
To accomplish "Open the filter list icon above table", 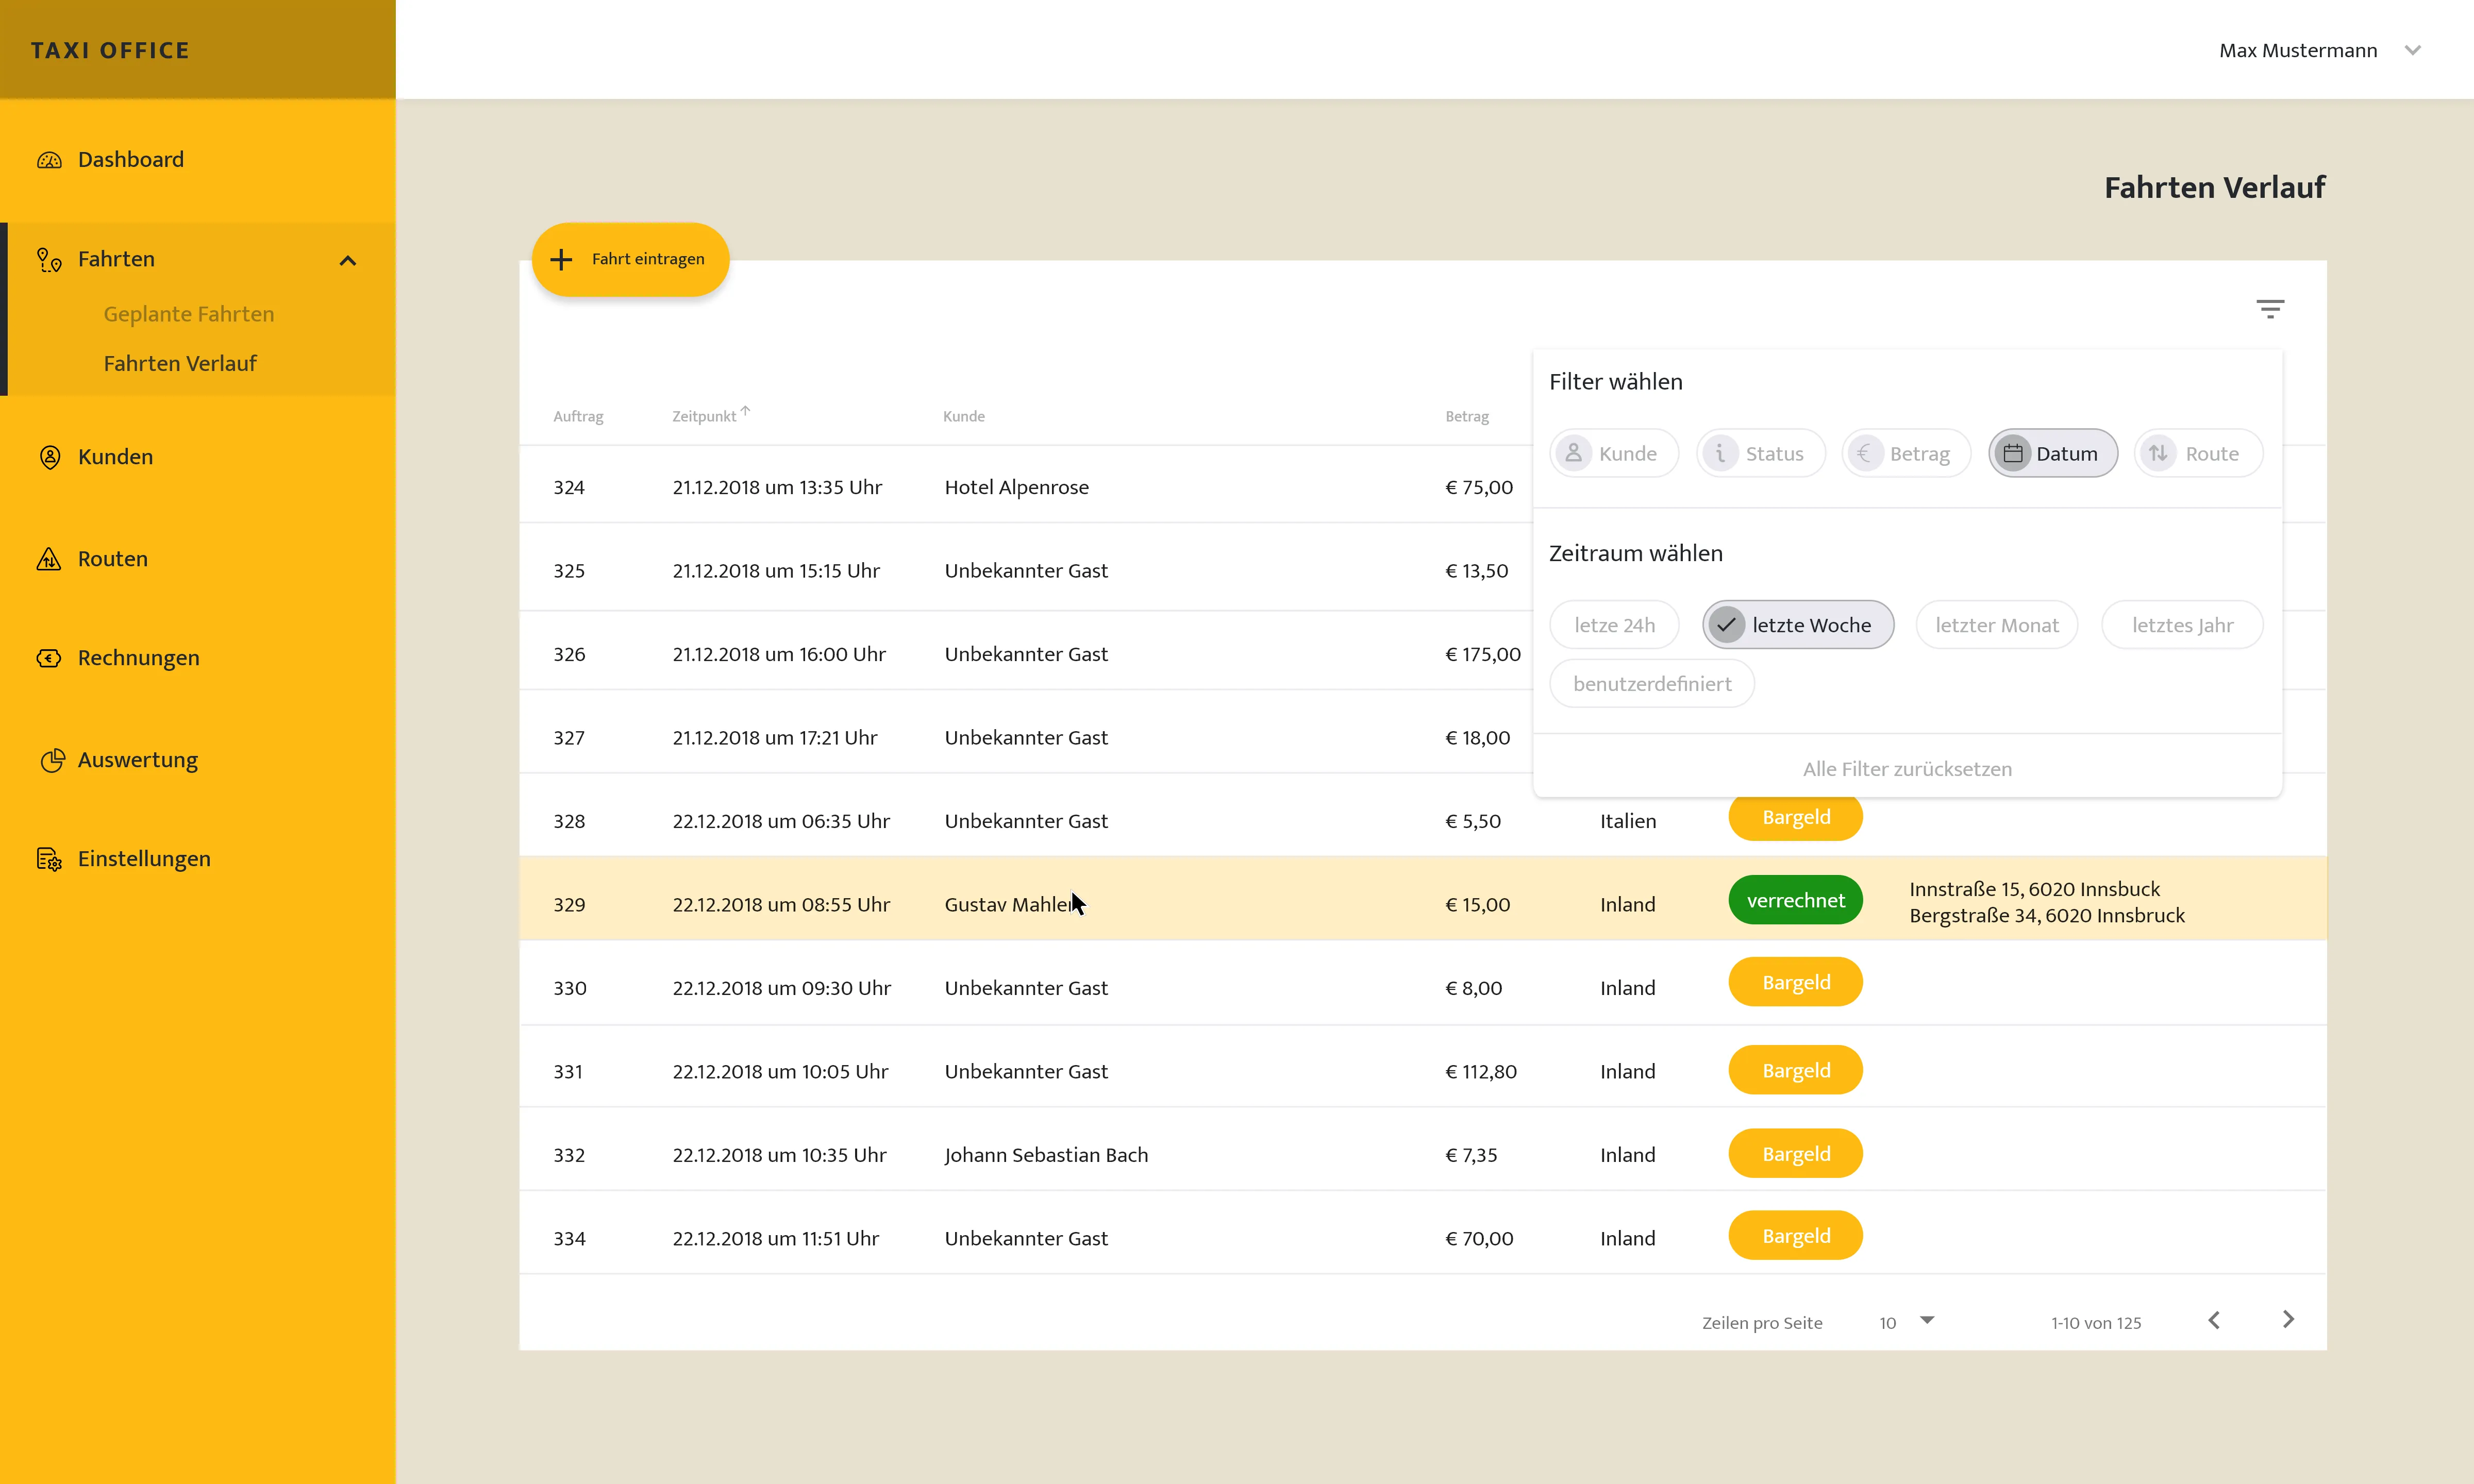I will coord(2269,309).
